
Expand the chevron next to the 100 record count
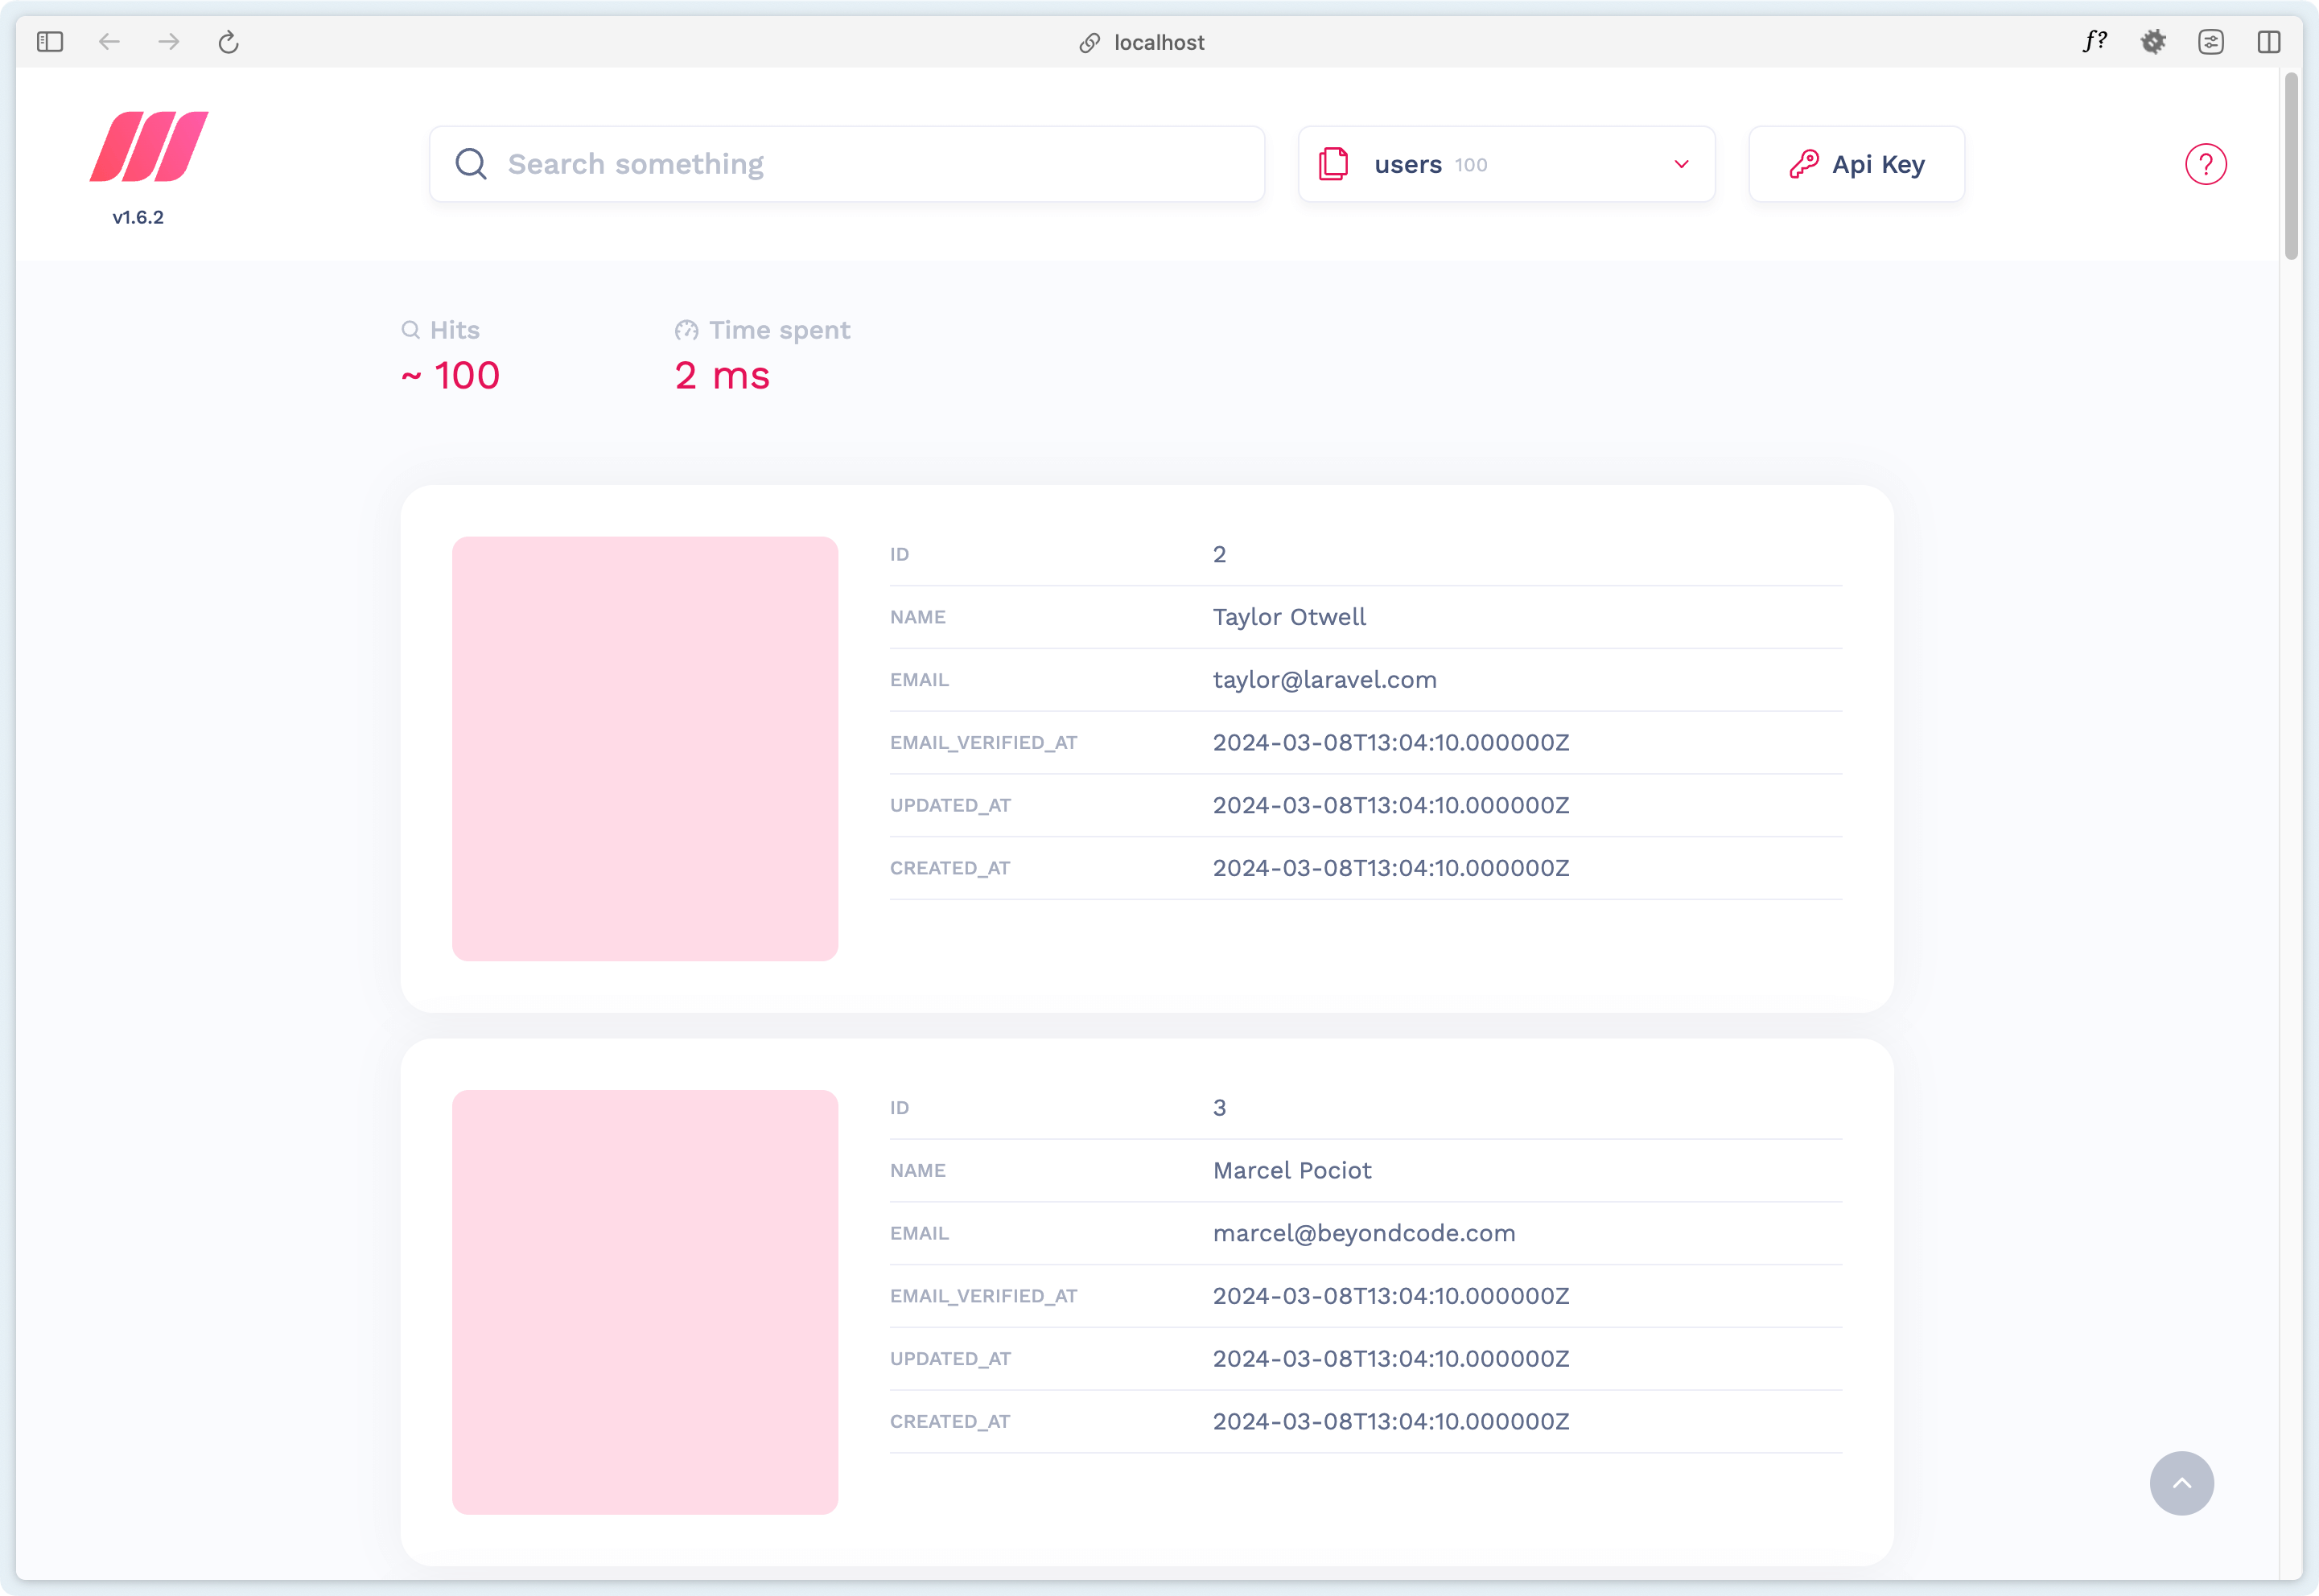coord(1680,164)
